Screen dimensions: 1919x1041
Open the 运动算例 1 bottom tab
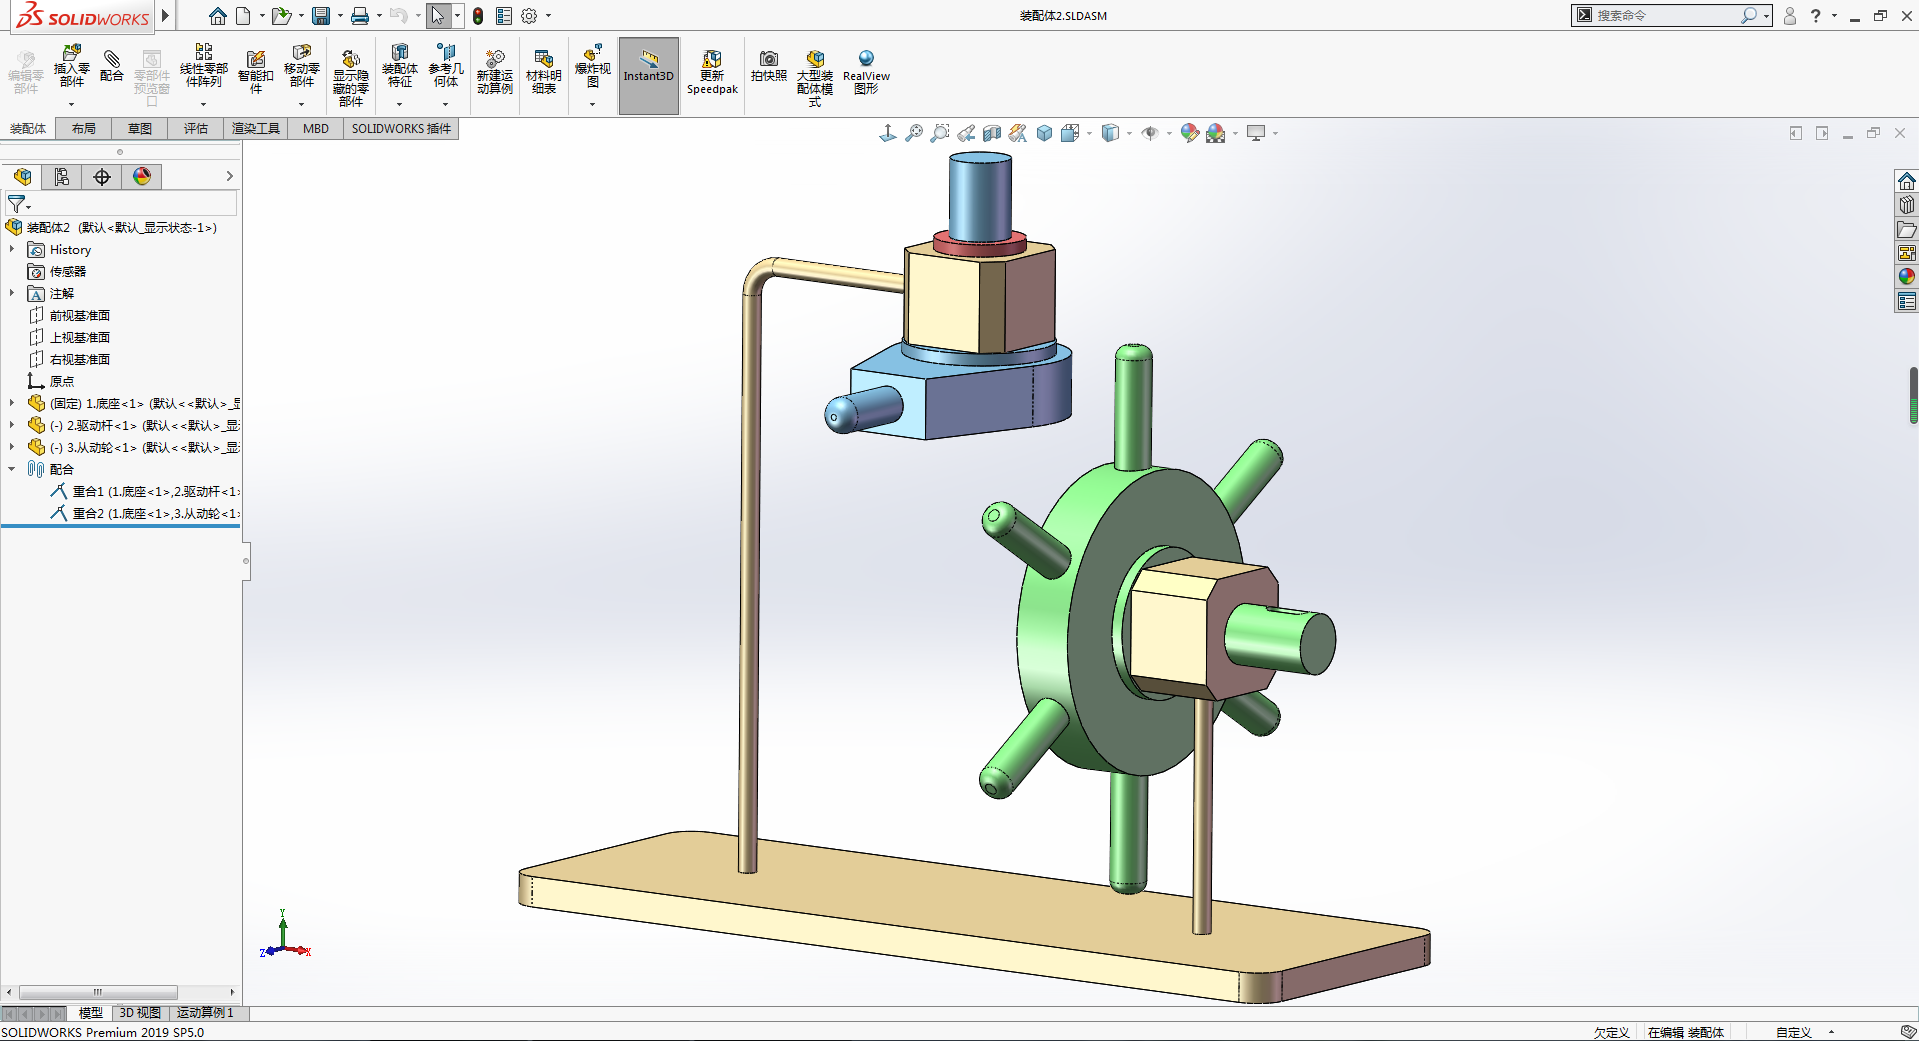(205, 1013)
